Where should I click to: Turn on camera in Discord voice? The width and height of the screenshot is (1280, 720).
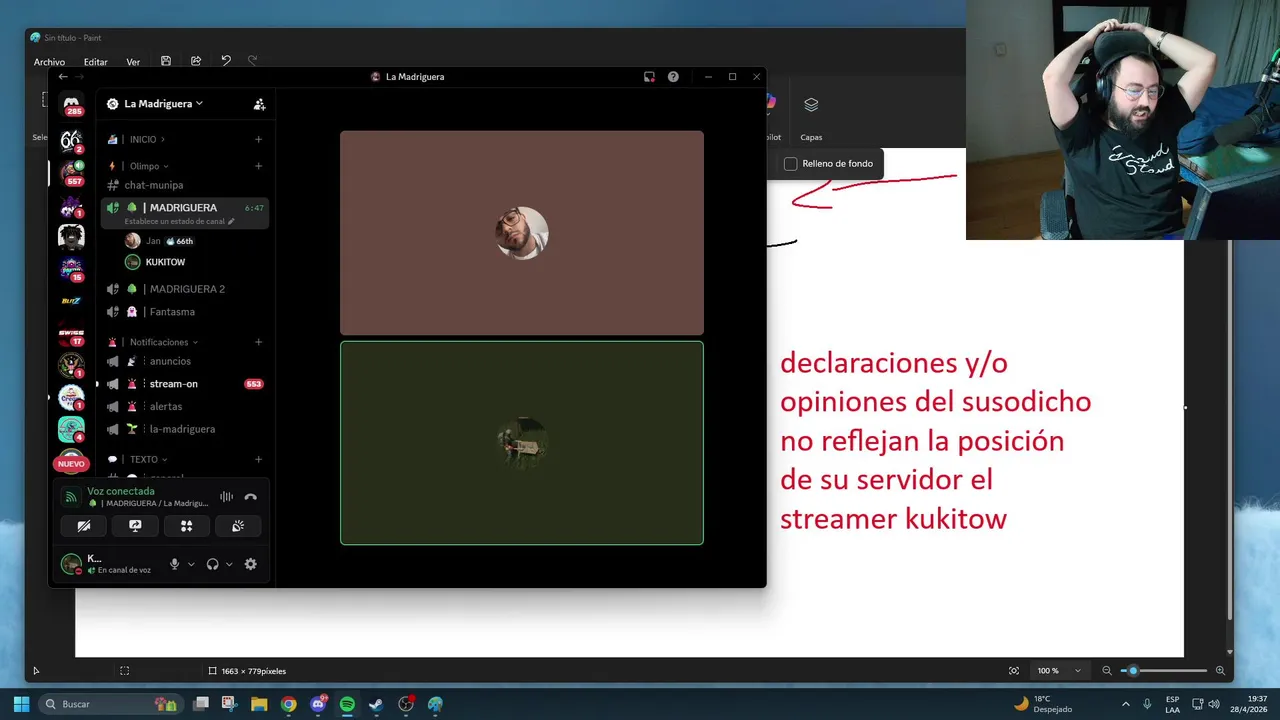[84, 526]
